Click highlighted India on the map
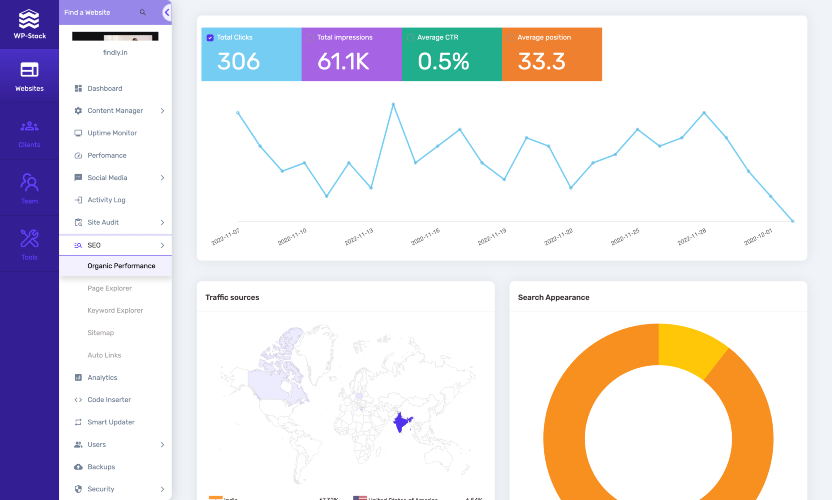 click(x=402, y=423)
